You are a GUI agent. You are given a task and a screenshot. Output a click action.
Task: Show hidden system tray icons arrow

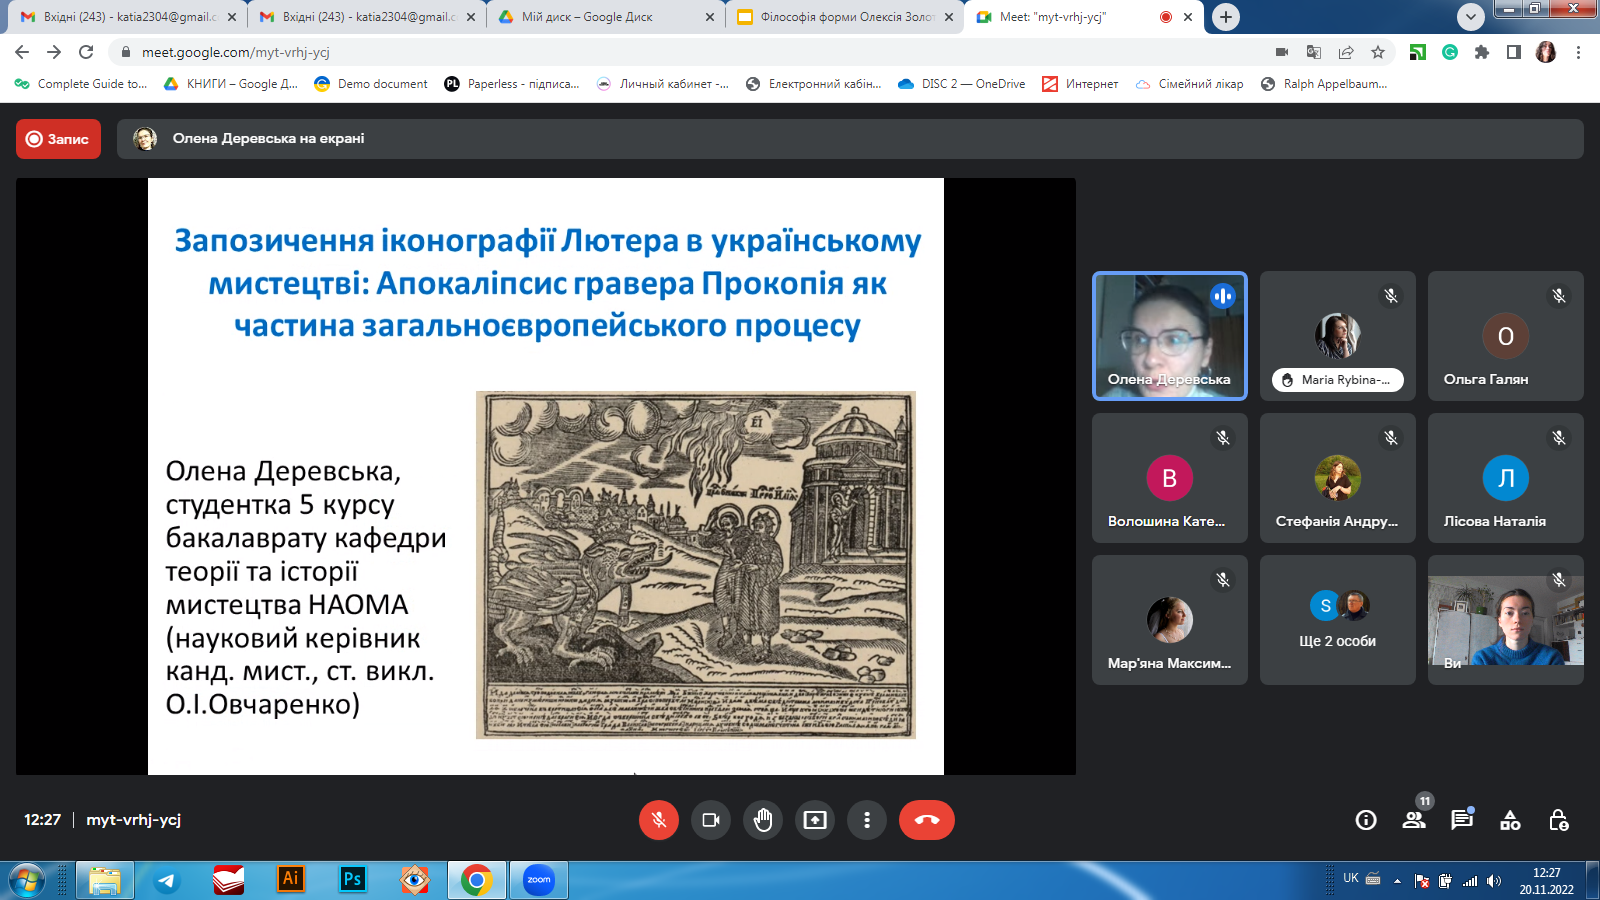tap(1397, 881)
